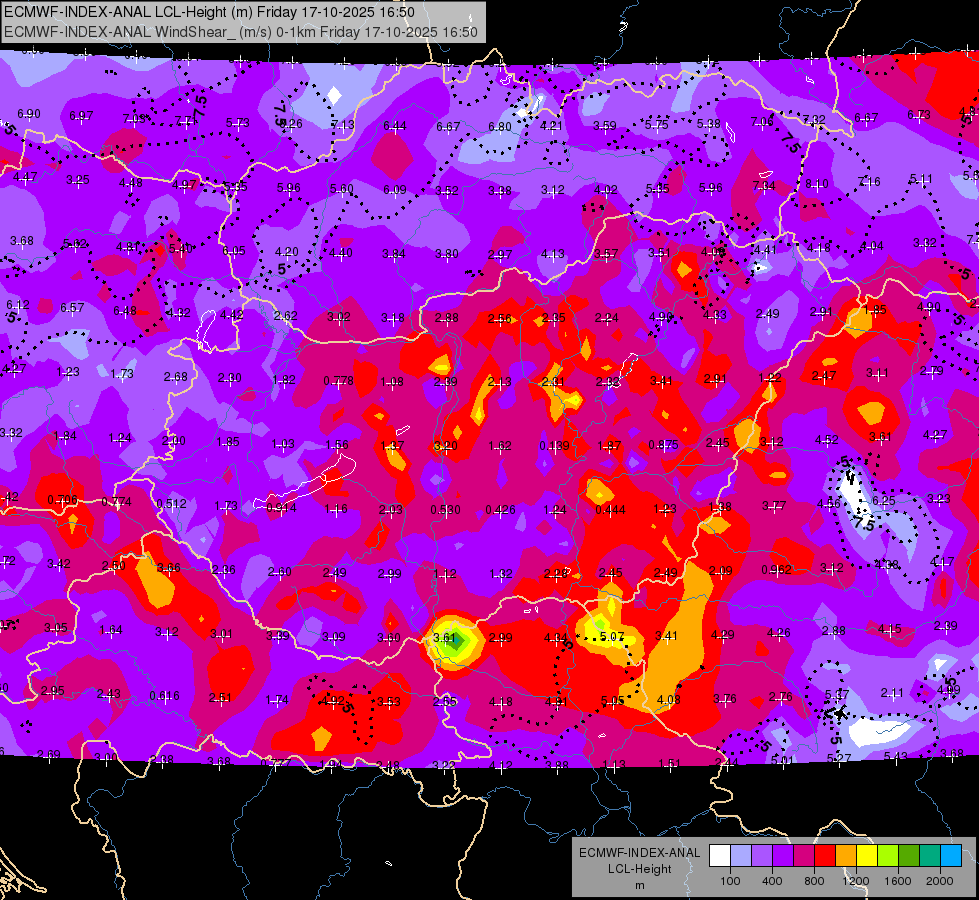Click the wind shear value '3.53'
Viewport: 979px width, 900px height.
[x=388, y=701]
